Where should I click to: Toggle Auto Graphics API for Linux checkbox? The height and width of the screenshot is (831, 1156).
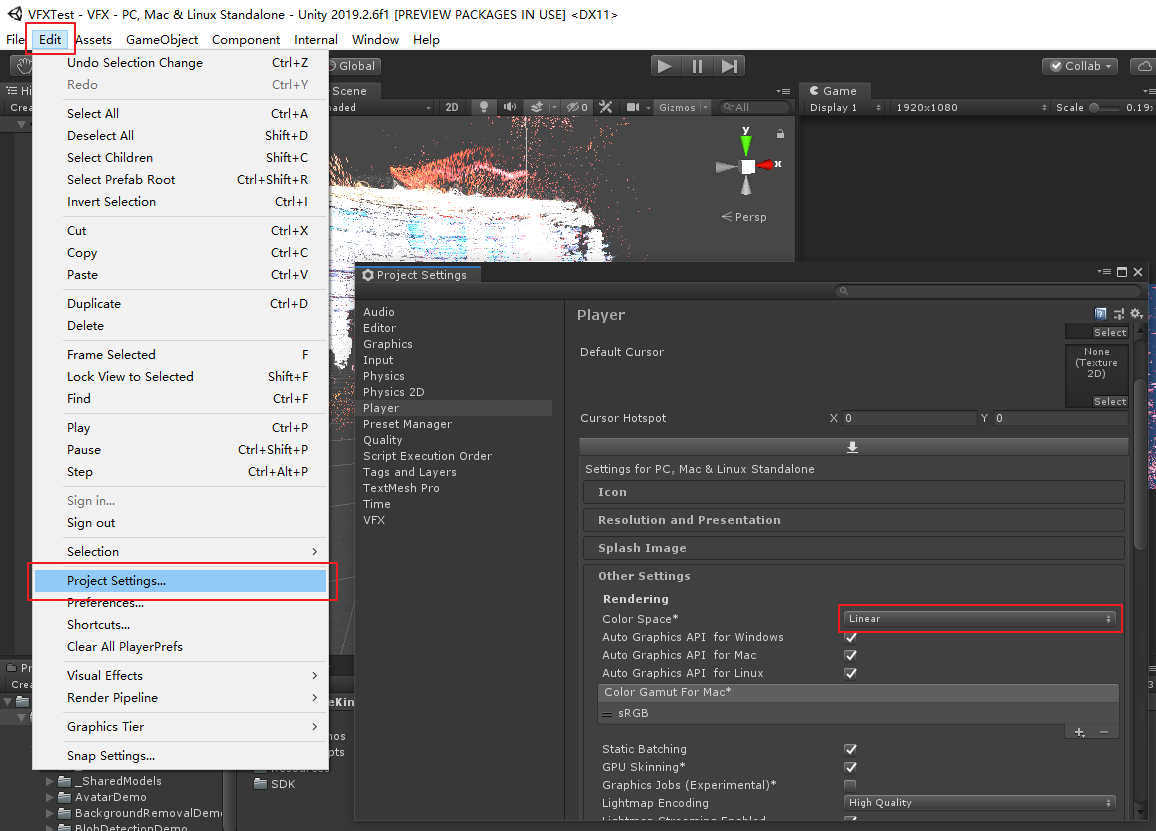click(851, 673)
